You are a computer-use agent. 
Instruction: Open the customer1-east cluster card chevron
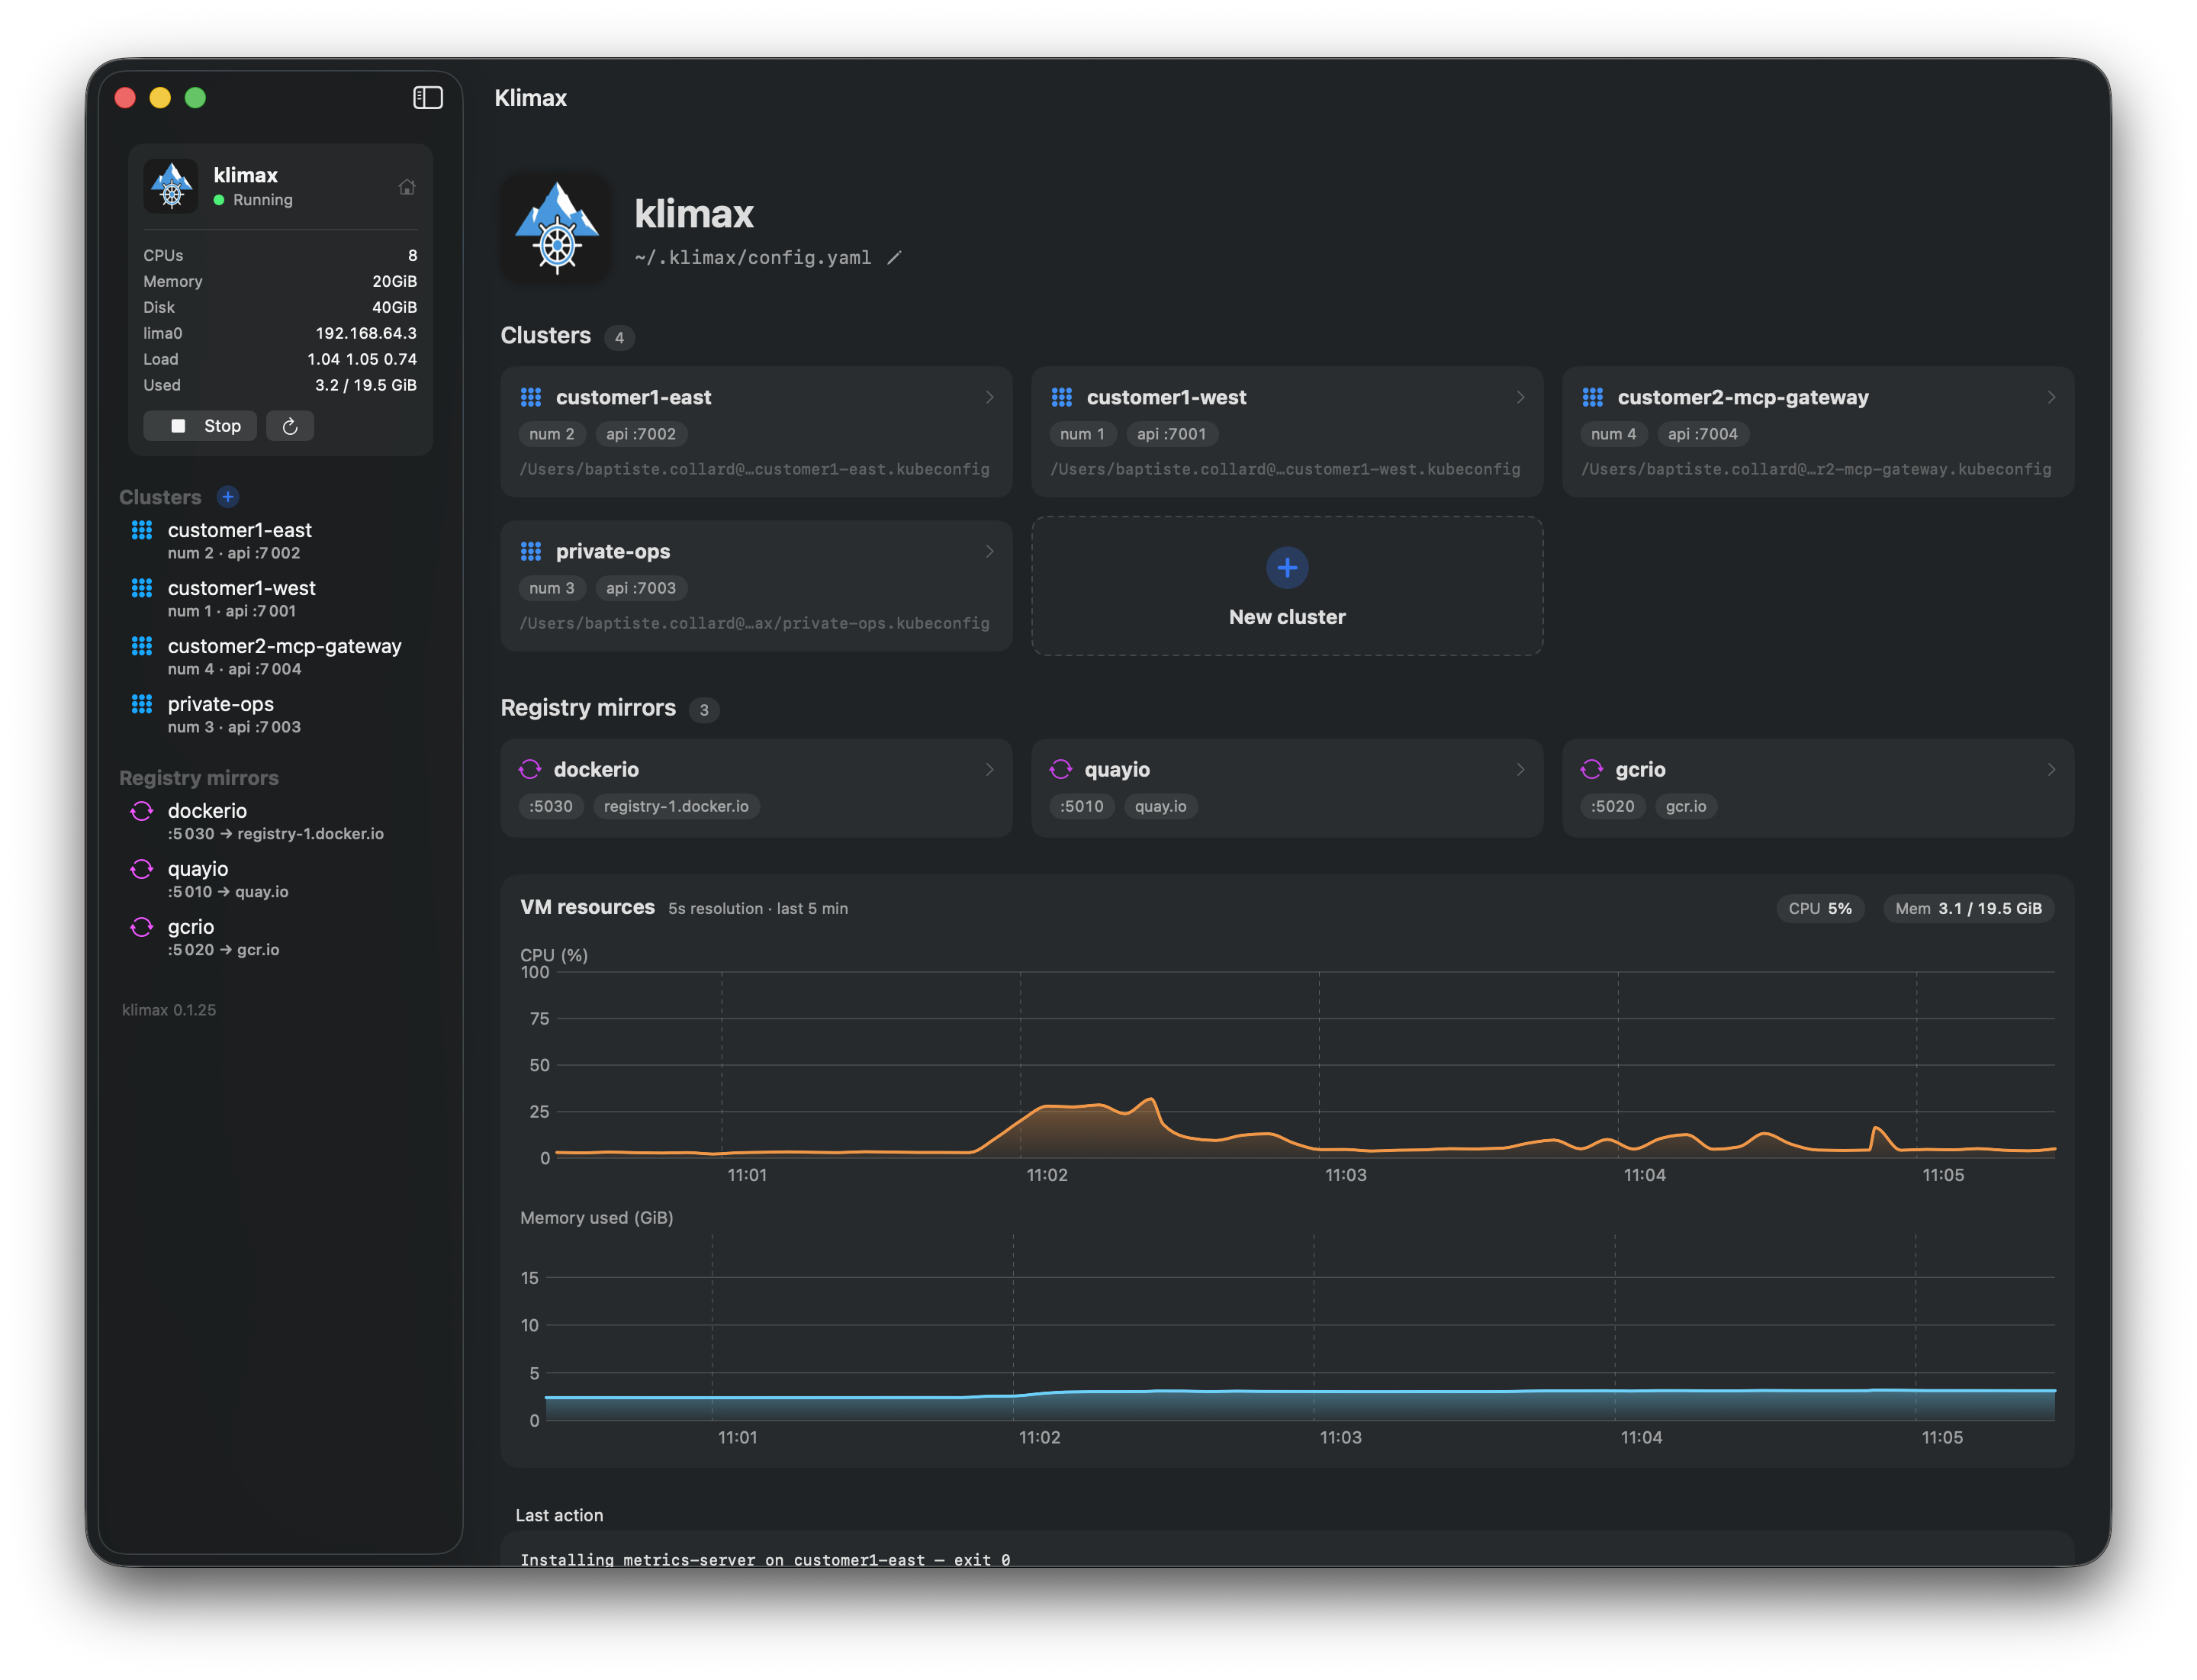[x=990, y=397]
